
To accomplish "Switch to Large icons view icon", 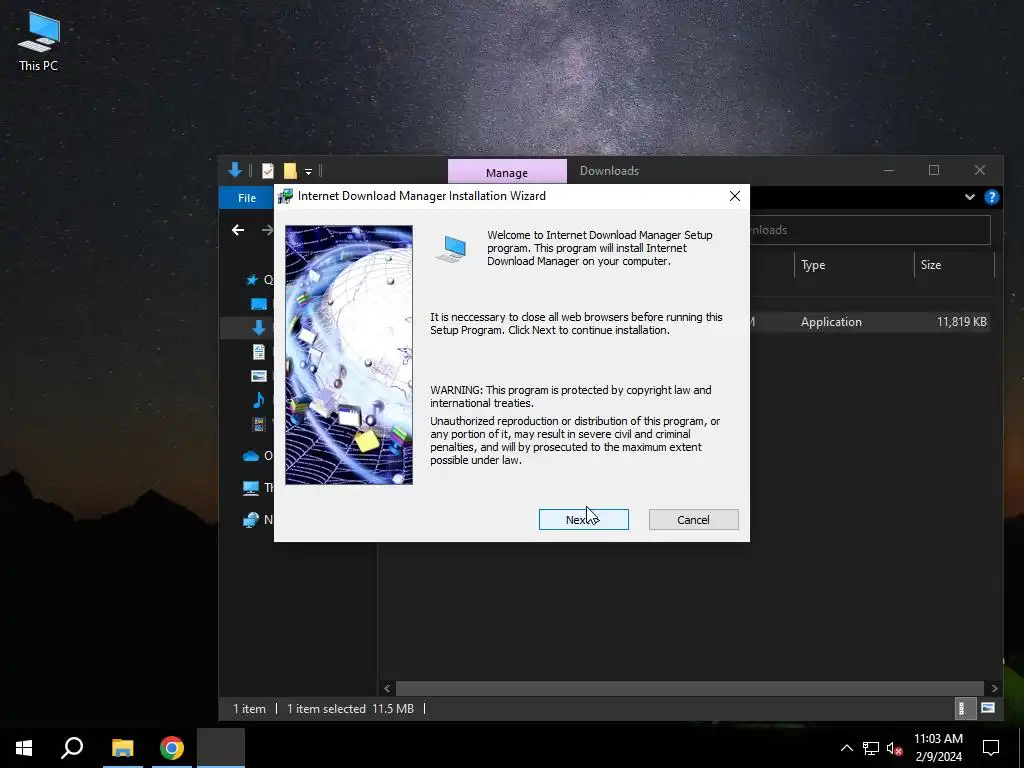I will pos(988,709).
